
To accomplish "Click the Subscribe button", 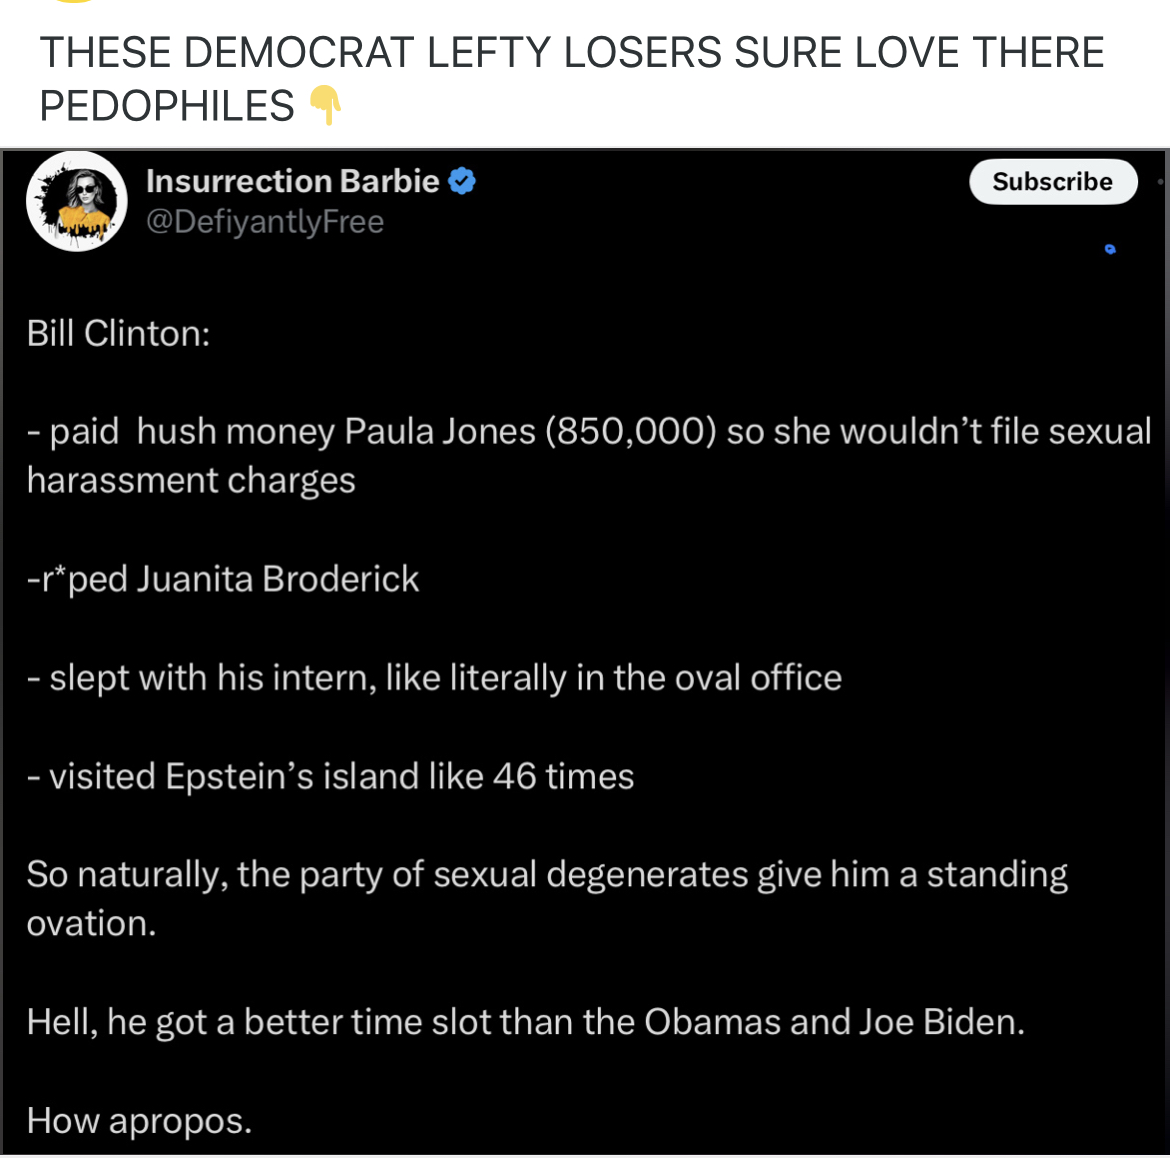I will coord(1052,181).
